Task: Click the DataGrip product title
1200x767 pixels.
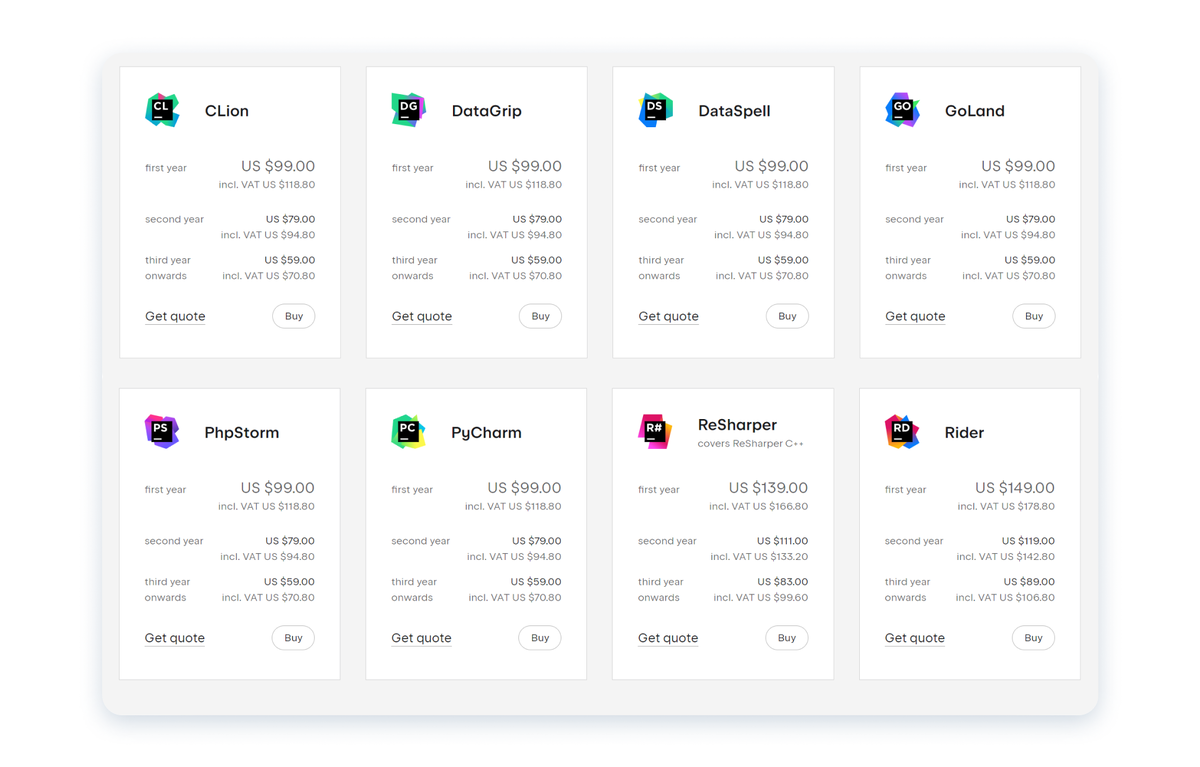Action: point(487,111)
